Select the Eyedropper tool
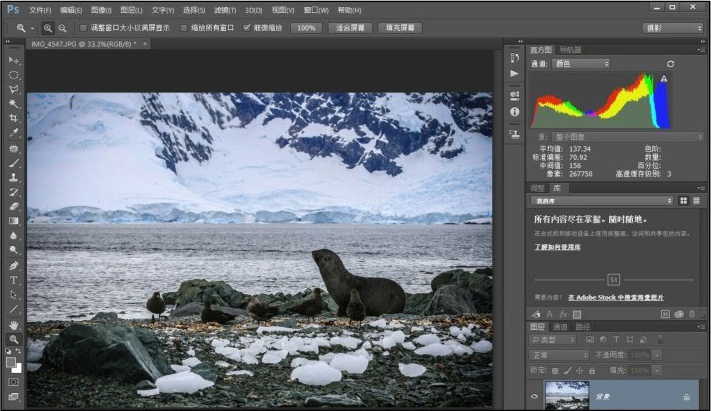The height and width of the screenshot is (411, 711). [x=14, y=132]
